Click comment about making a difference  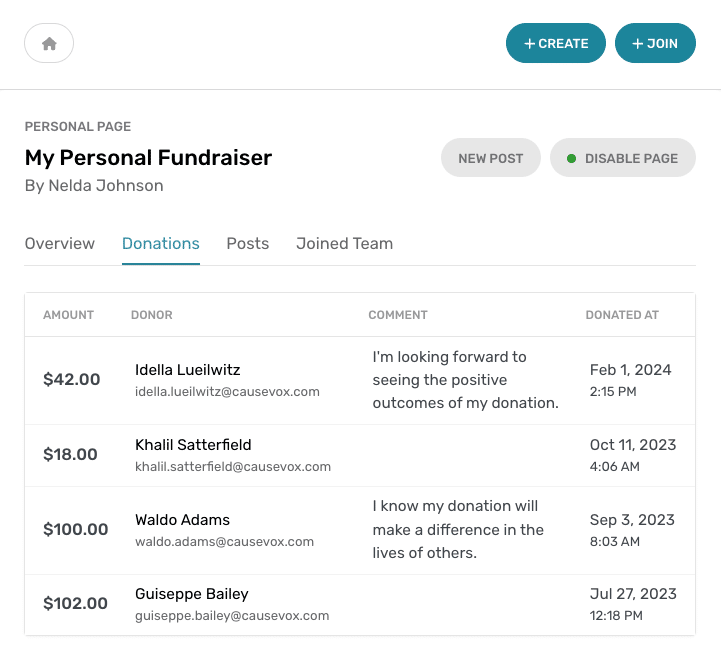(458, 529)
